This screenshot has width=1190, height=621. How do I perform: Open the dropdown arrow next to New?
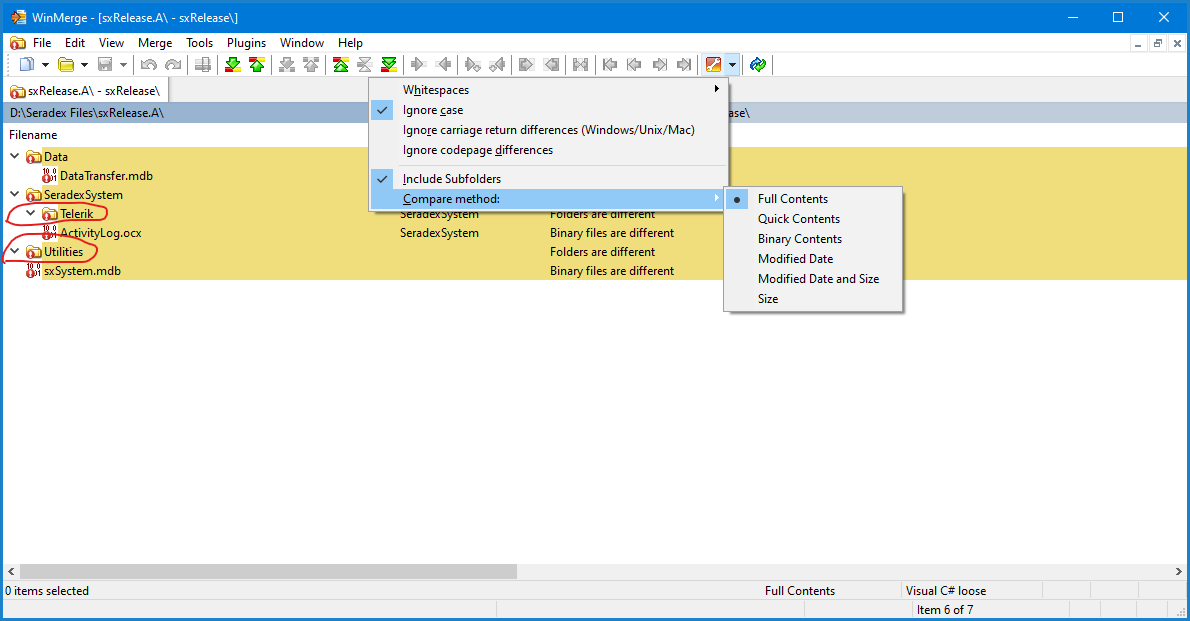45,65
